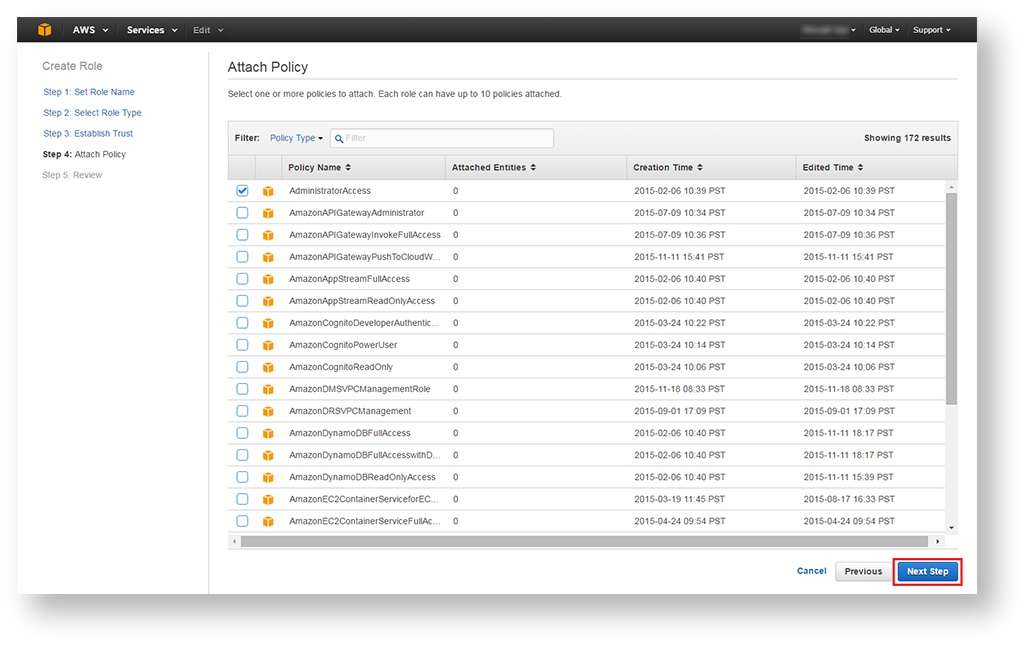
Task: Sort by Policy Name column arrows
Action: tap(348, 168)
